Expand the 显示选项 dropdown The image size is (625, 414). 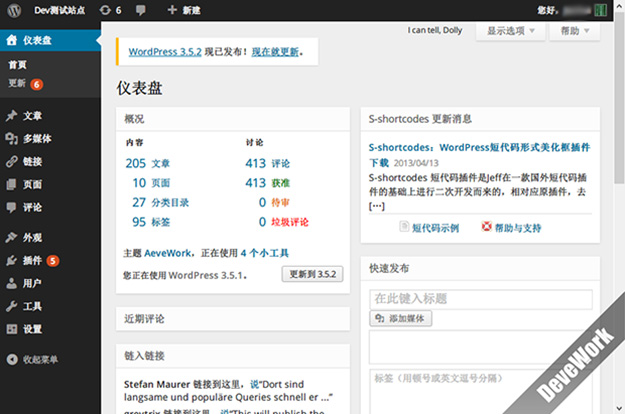click(x=511, y=31)
